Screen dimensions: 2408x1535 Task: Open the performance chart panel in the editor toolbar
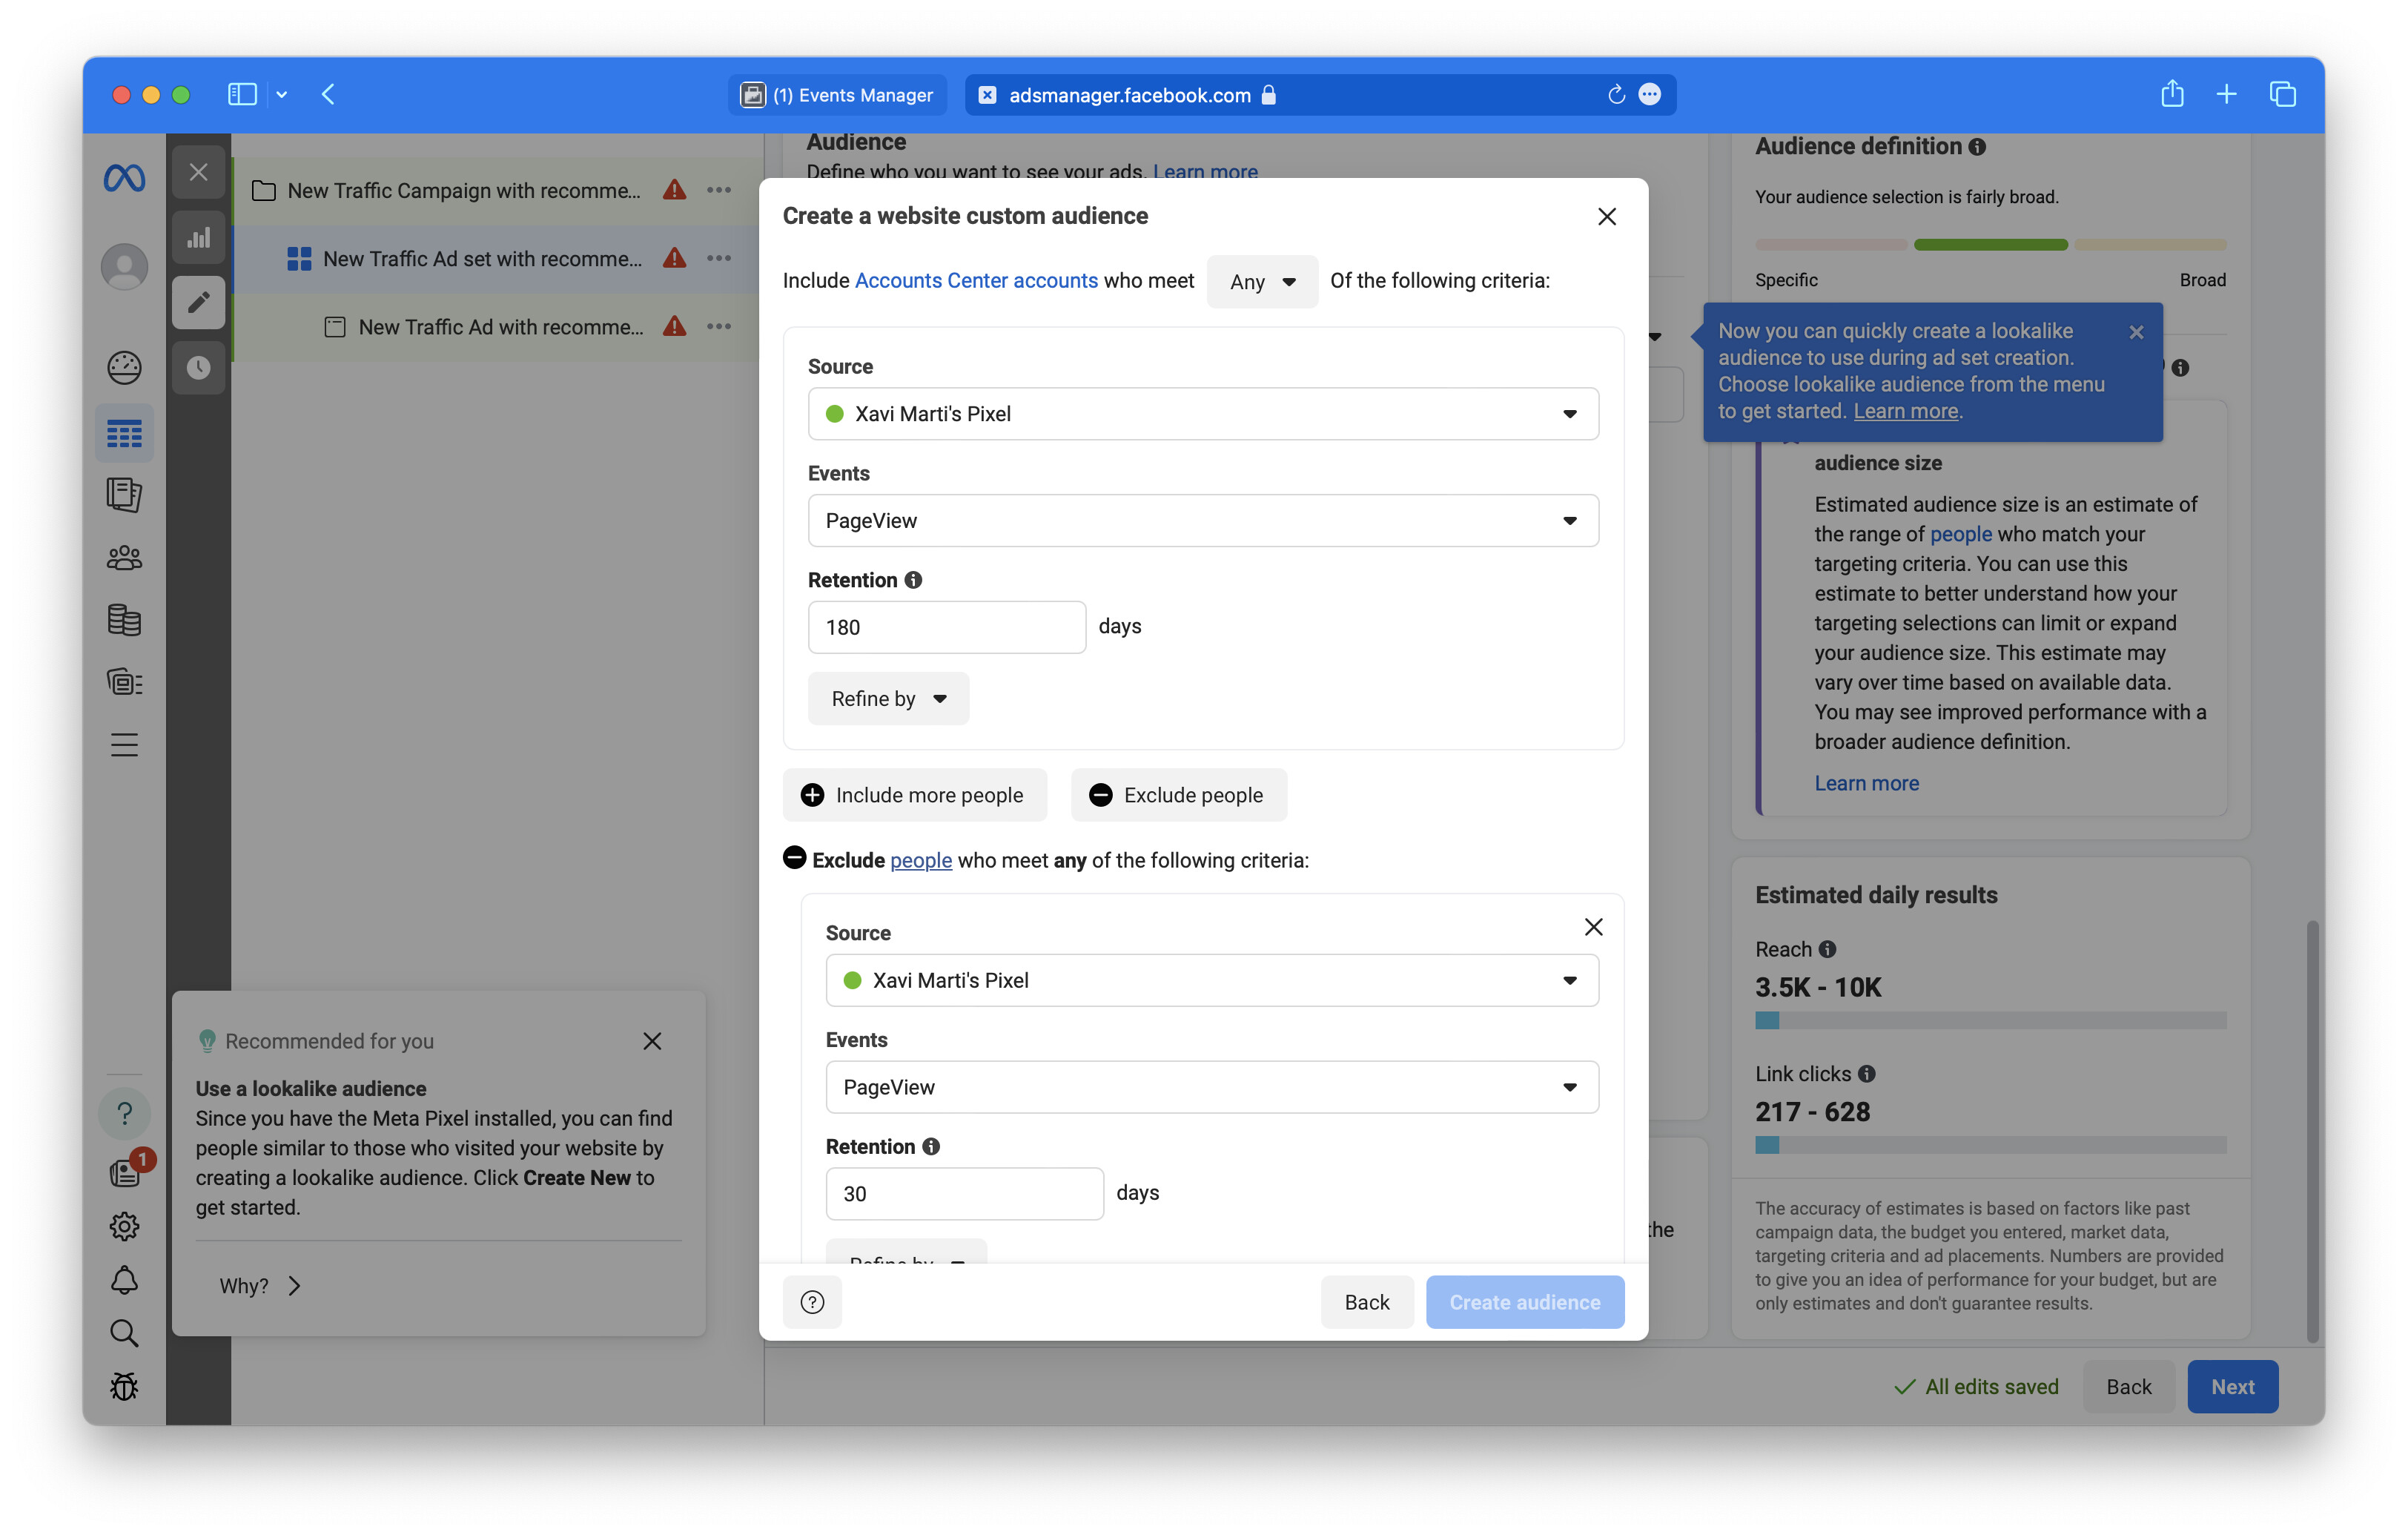[199, 237]
